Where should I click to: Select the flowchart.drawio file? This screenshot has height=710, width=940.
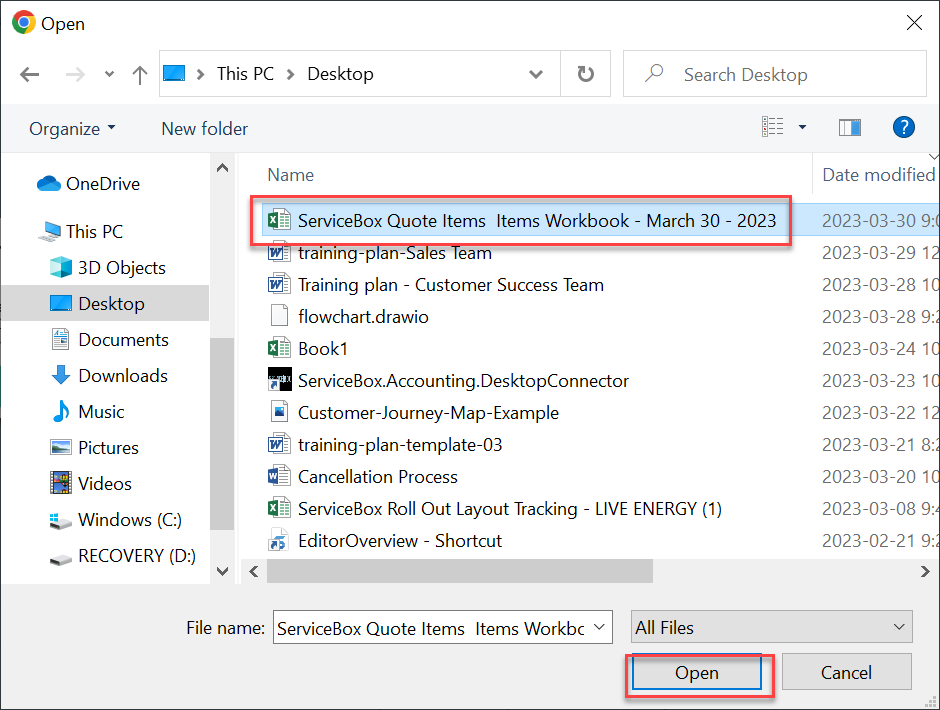point(363,317)
